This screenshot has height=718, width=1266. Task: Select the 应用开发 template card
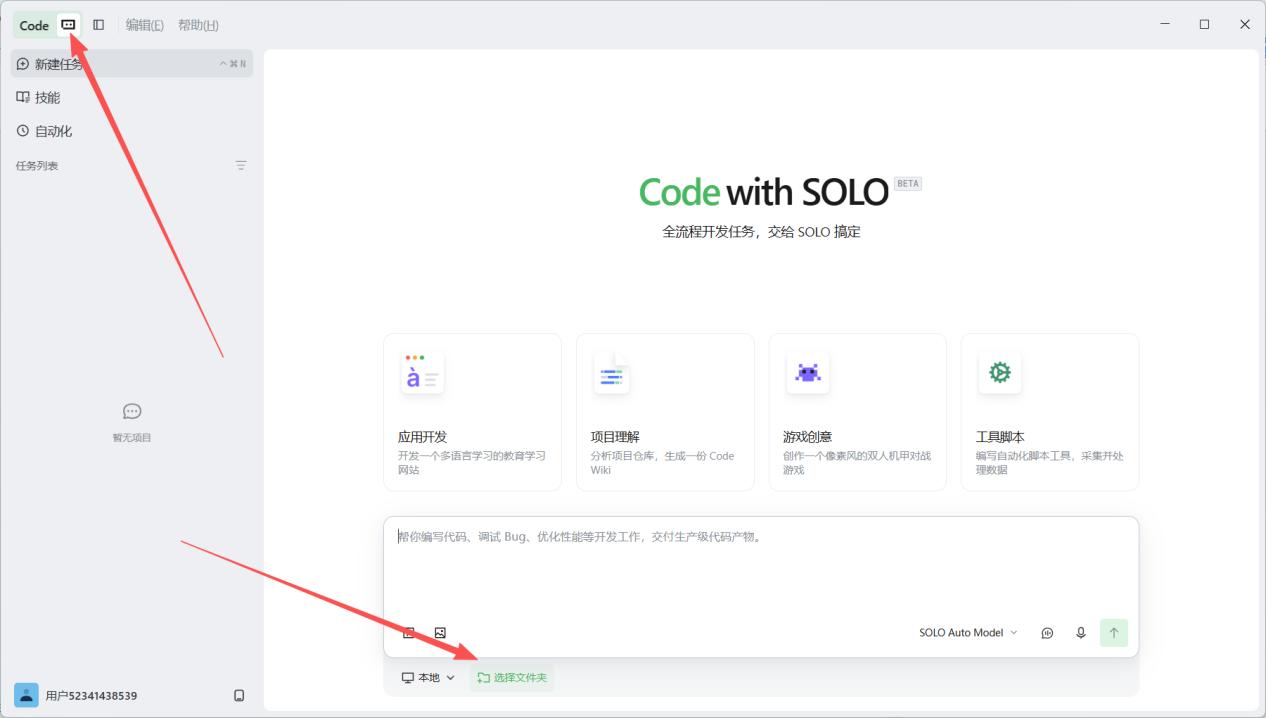pyautogui.click(x=472, y=412)
